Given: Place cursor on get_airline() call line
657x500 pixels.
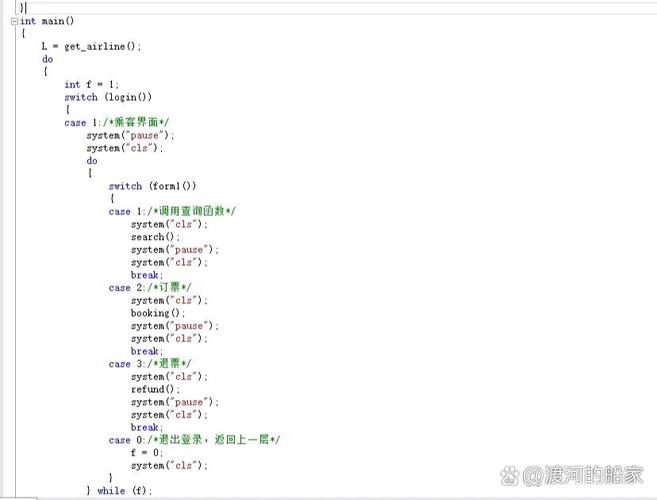Looking at the screenshot, I should coord(91,46).
